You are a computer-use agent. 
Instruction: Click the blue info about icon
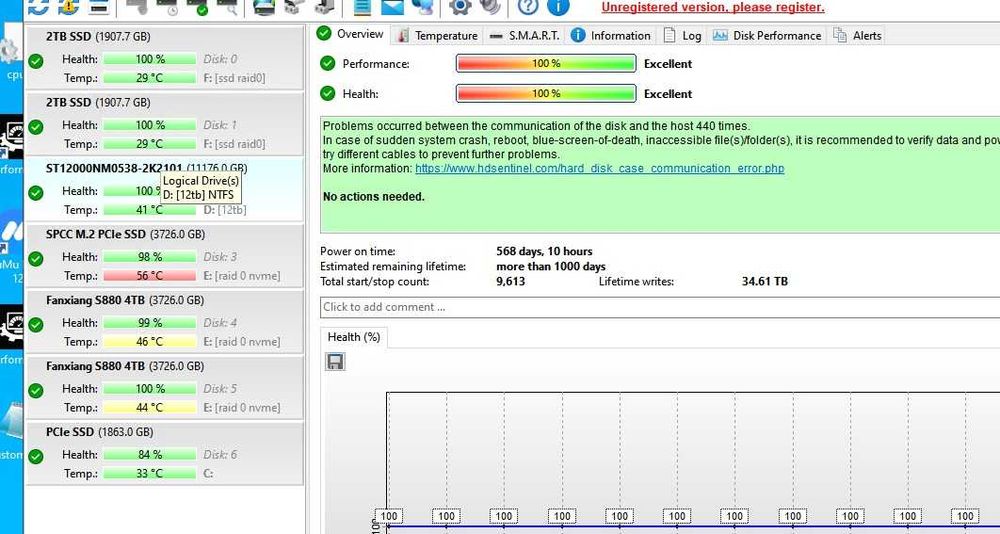click(x=558, y=6)
